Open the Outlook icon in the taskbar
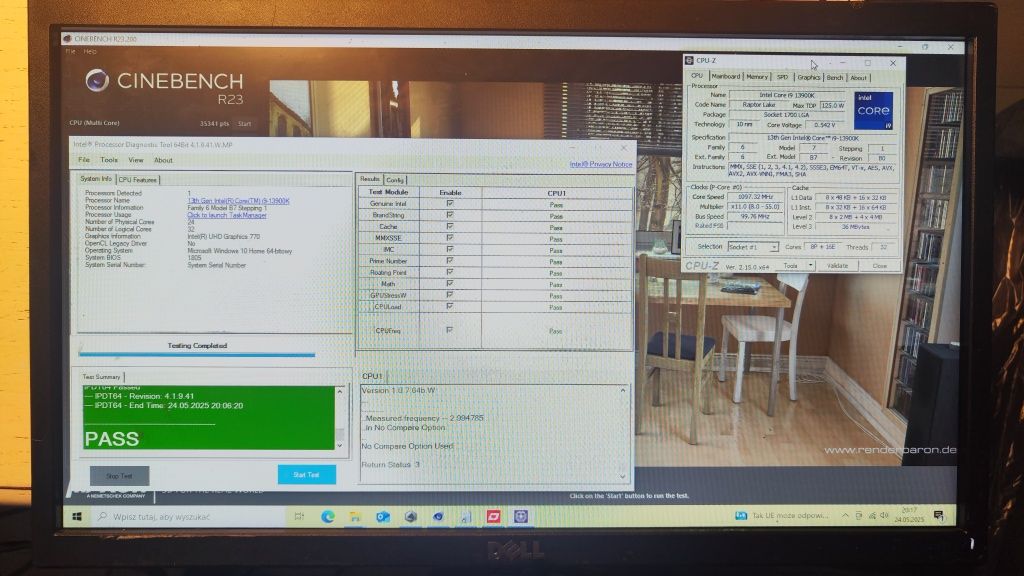 coord(383,517)
